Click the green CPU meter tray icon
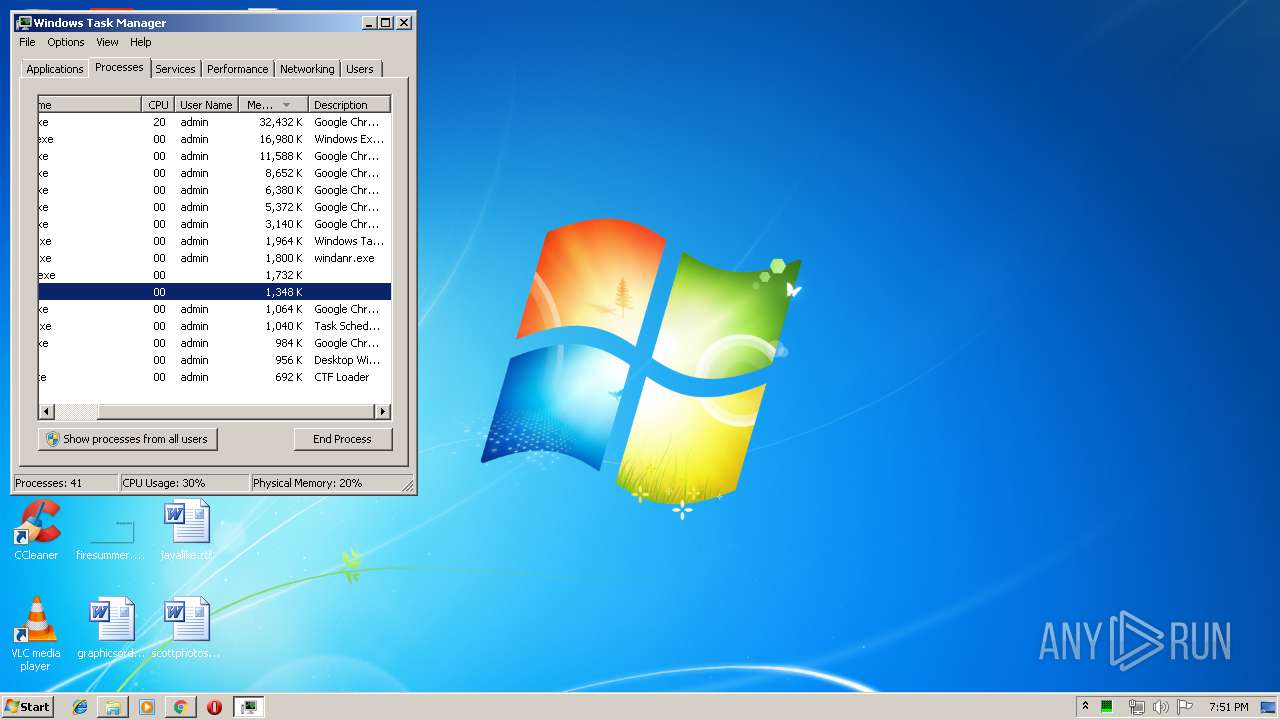1280x720 pixels. (1107, 707)
